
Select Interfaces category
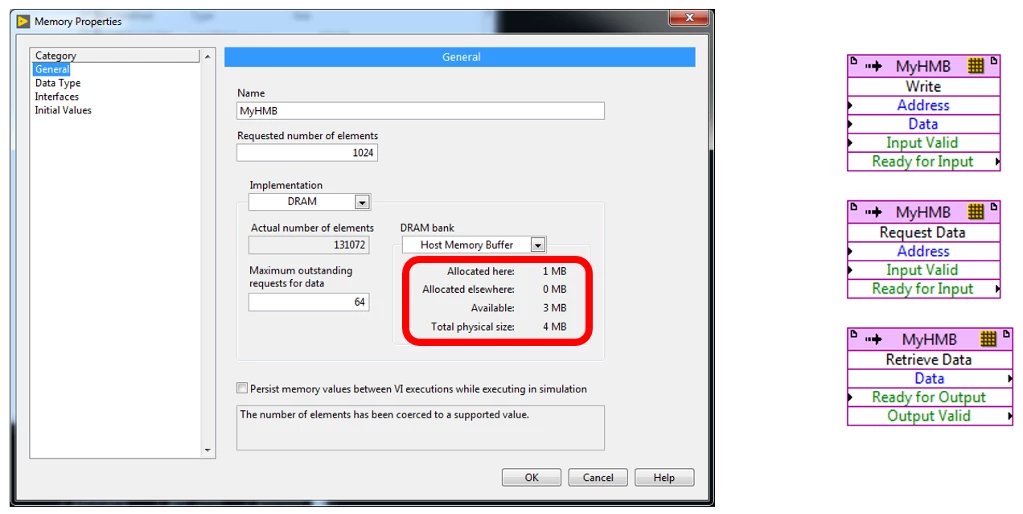point(56,97)
